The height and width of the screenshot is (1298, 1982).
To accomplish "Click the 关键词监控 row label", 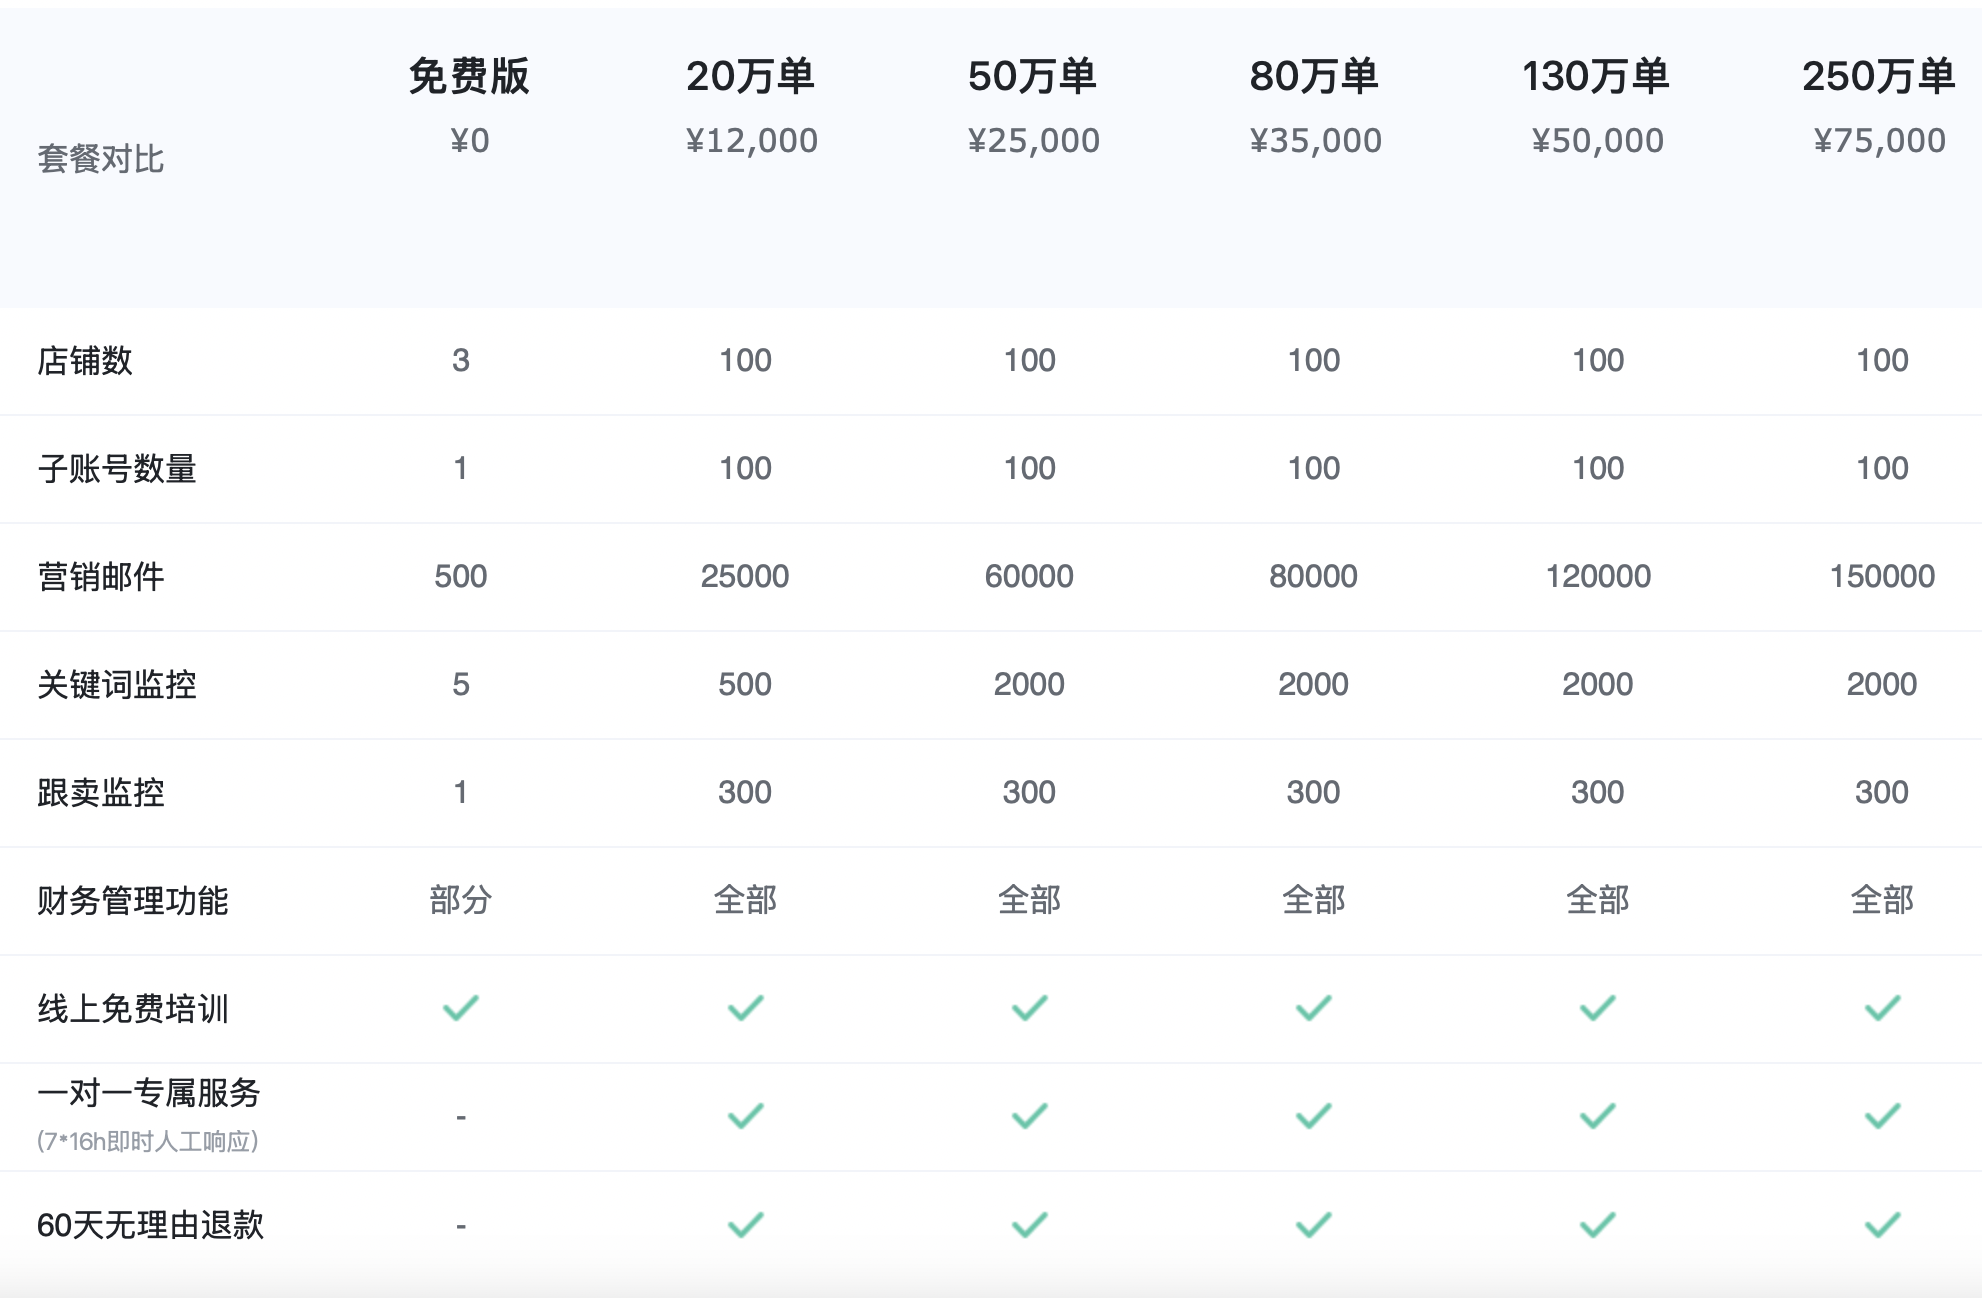I will point(117,685).
